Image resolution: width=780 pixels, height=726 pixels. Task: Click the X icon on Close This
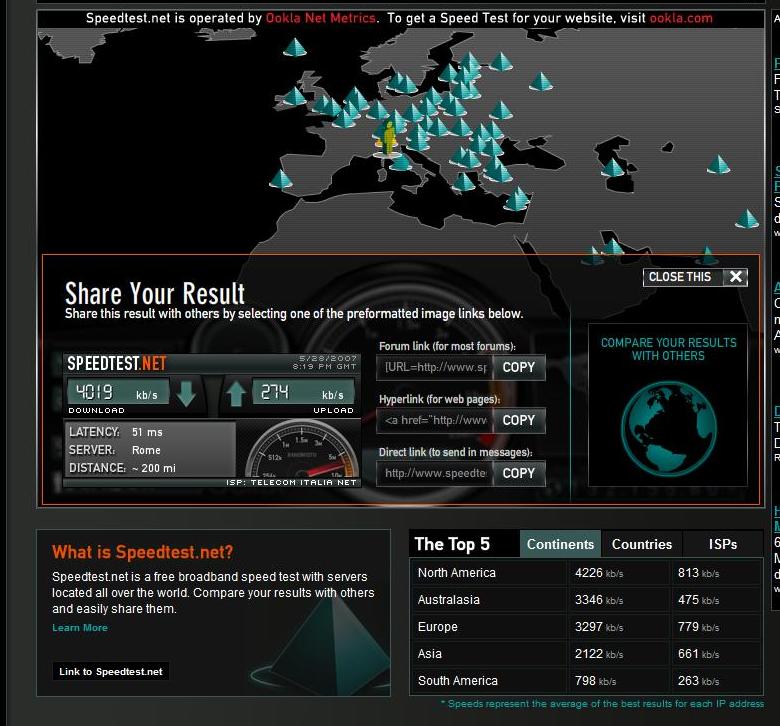[736, 277]
